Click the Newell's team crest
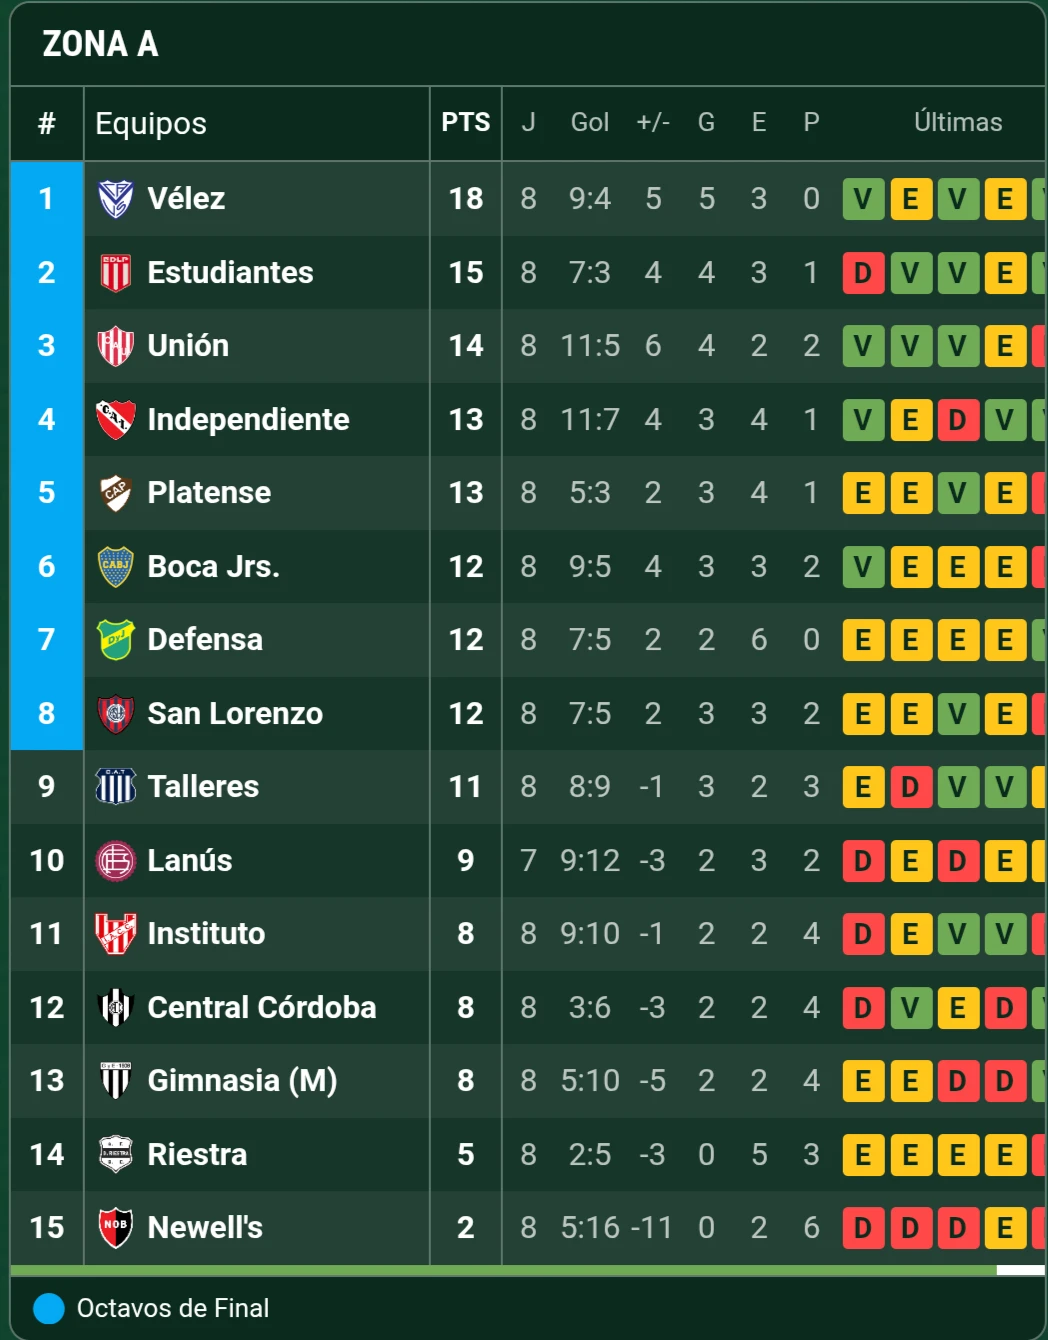Image resolution: width=1048 pixels, height=1340 pixels. 115,1228
